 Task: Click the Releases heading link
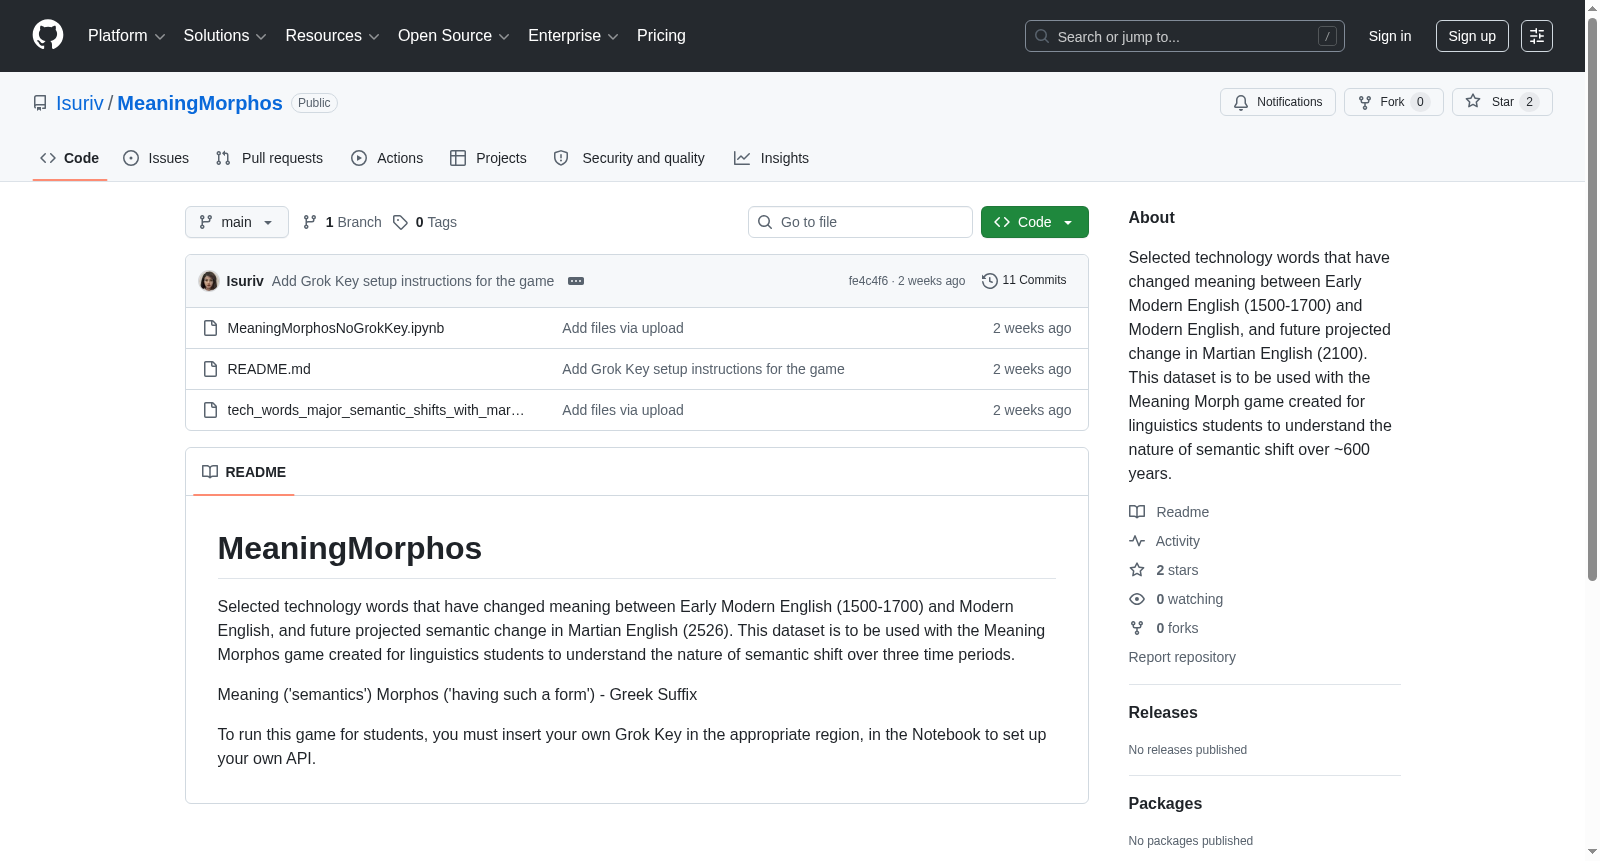[x=1163, y=713]
